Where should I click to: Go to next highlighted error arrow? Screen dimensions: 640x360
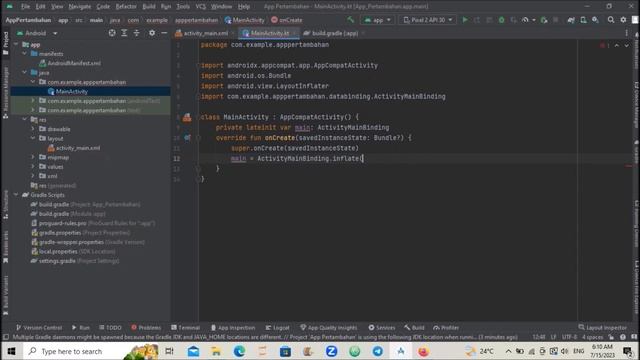[x=627, y=45]
